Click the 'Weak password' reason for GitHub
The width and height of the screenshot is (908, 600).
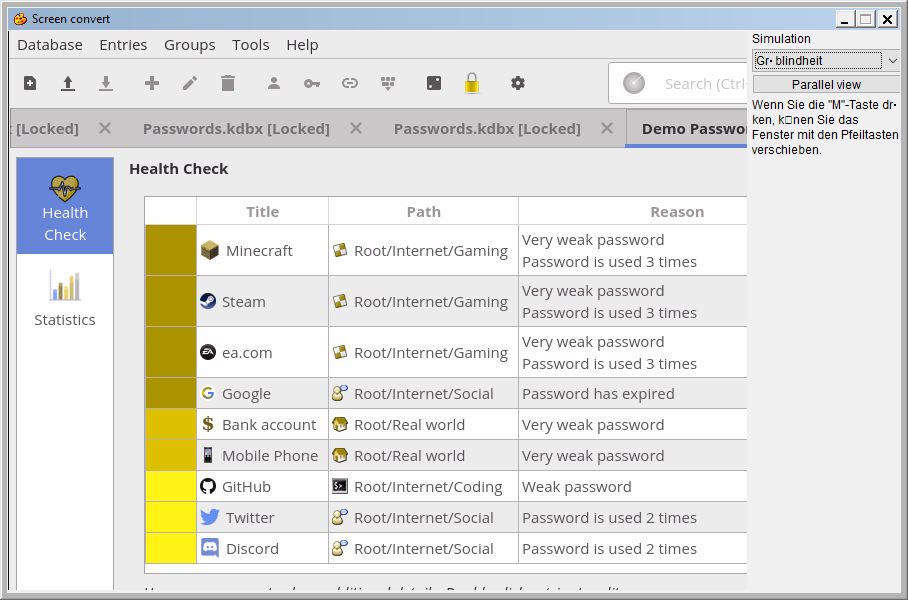[x=577, y=486]
